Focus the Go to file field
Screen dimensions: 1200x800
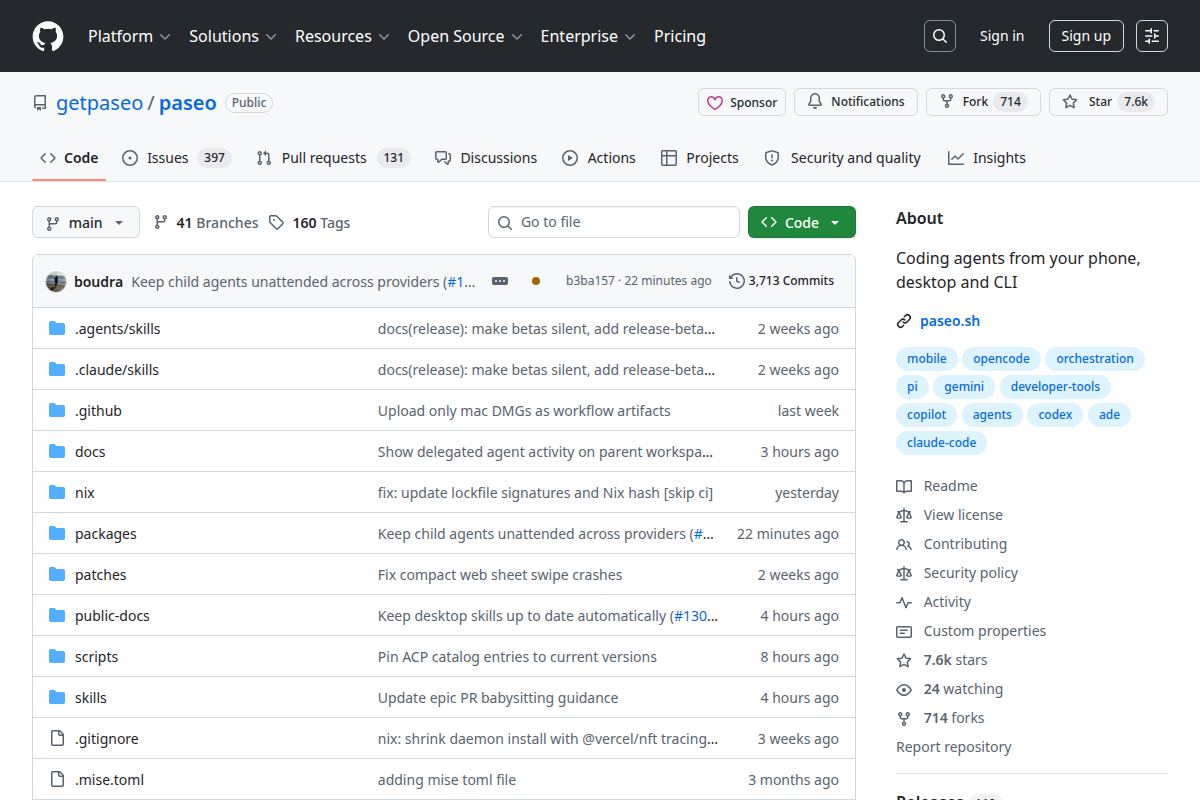(x=614, y=222)
